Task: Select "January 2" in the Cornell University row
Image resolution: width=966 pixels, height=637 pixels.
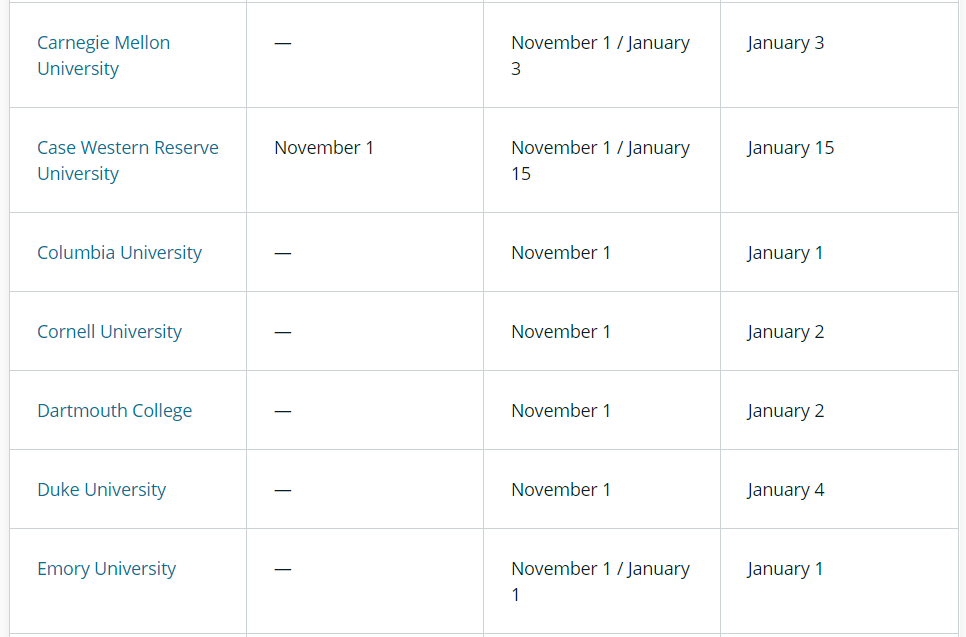Action: (x=785, y=331)
